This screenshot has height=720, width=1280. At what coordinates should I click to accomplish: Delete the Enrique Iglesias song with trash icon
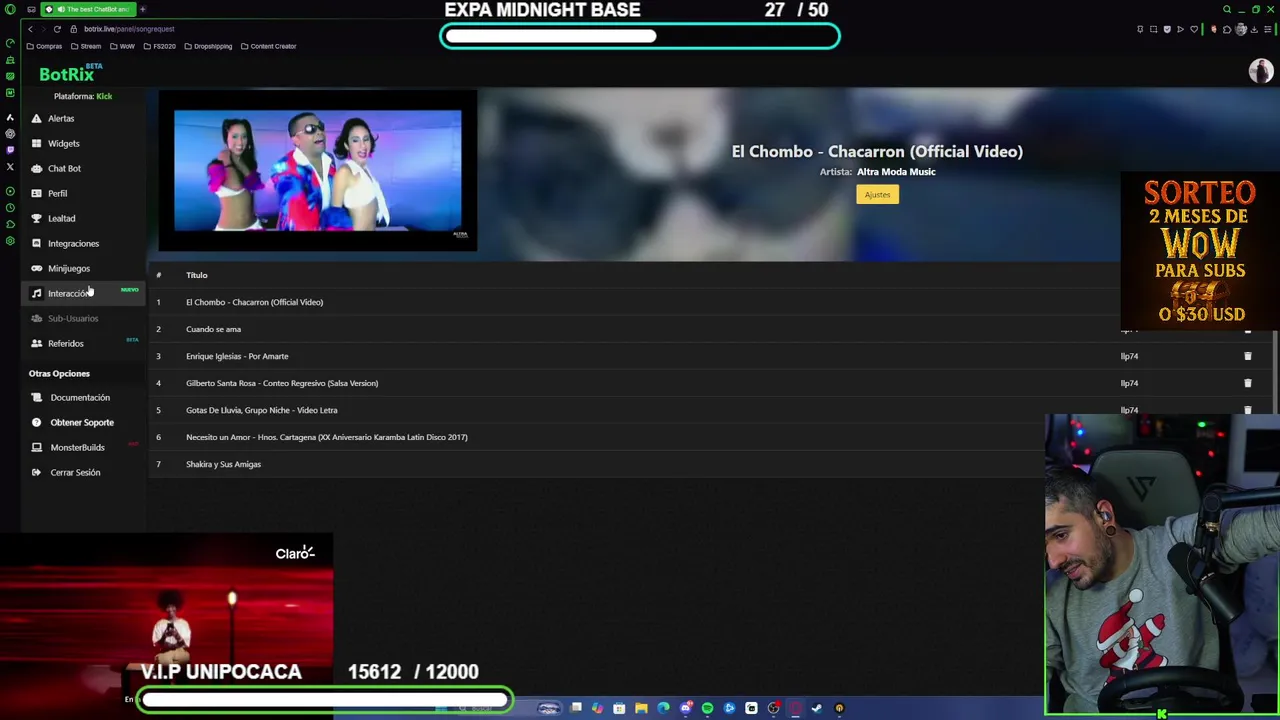pyautogui.click(x=1247, y=356)
